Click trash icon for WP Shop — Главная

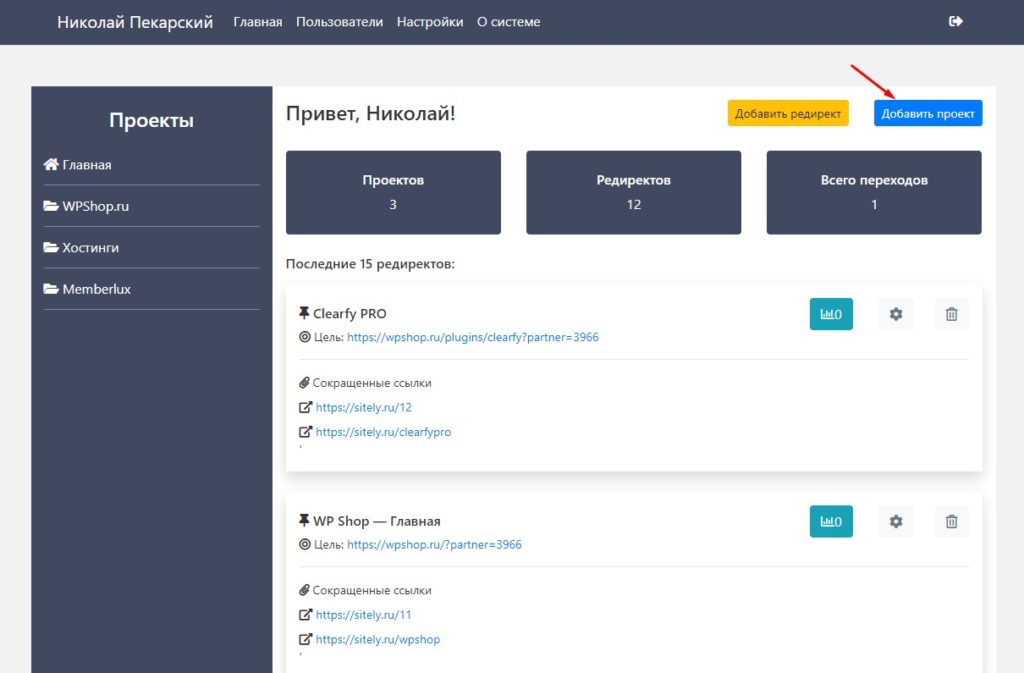tap(951, 521)
